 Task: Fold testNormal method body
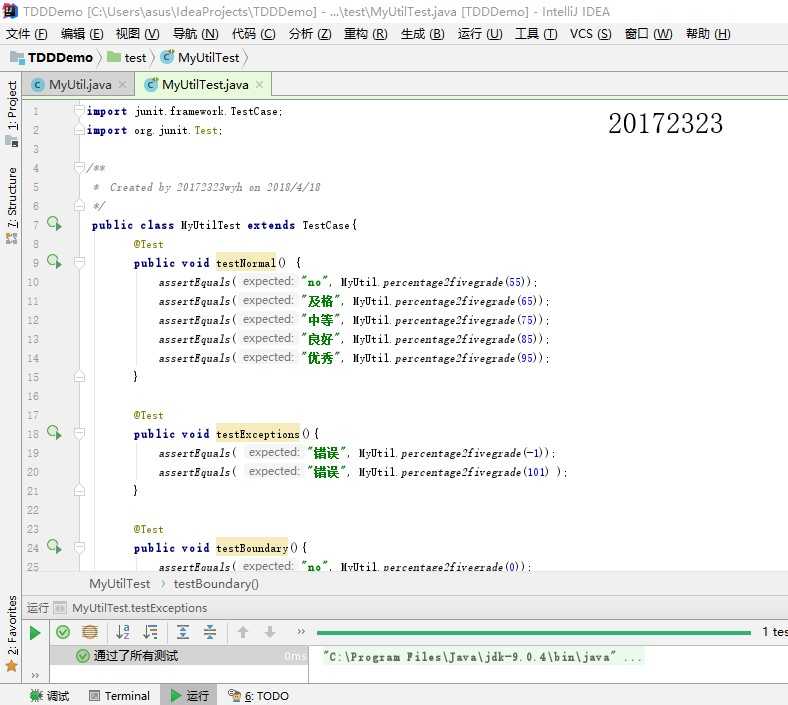coord(79,262)
